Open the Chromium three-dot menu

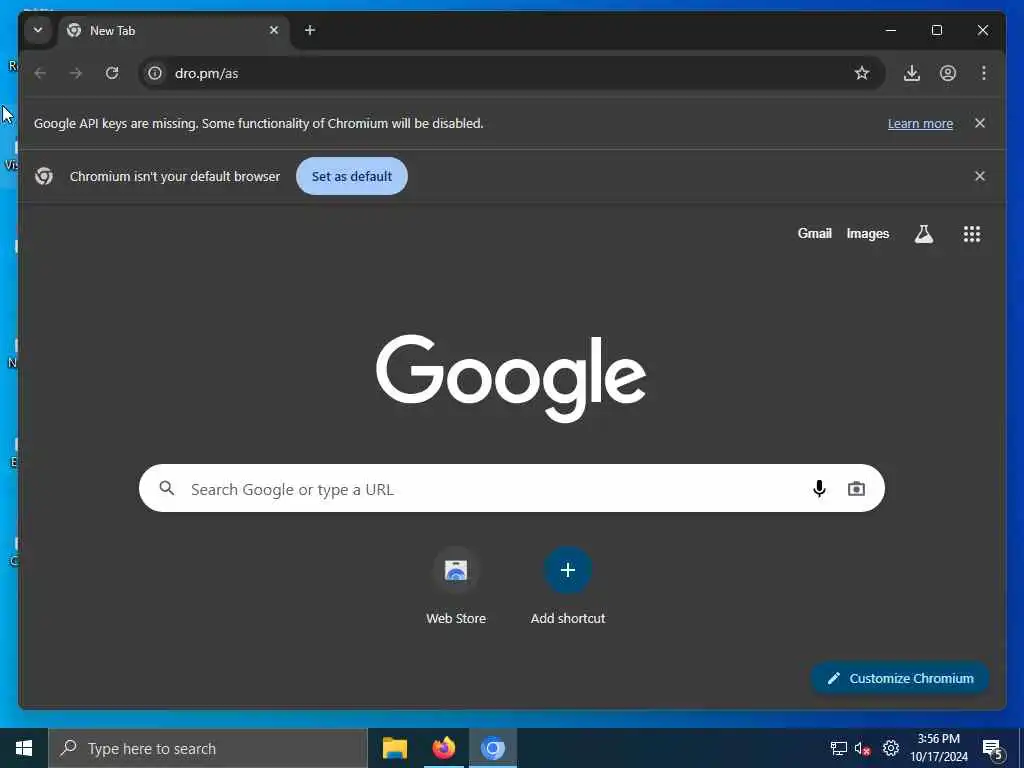[x=984, y=73]
